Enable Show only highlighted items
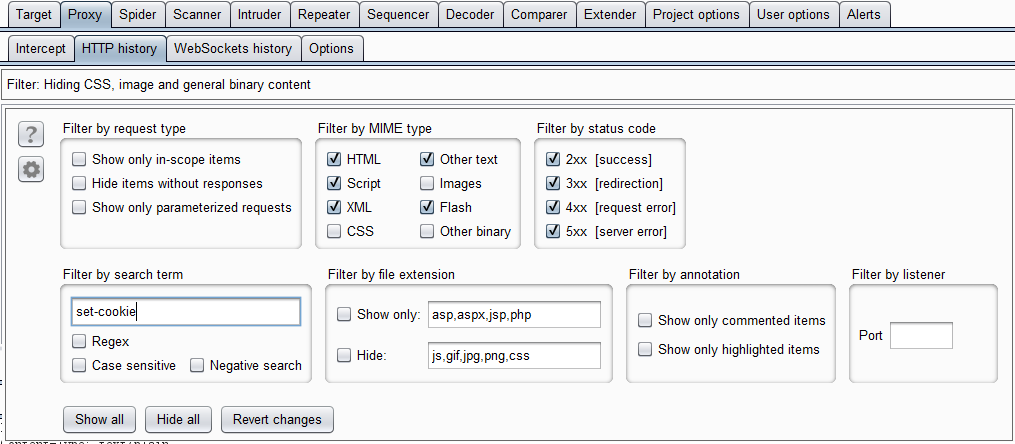1015x444 pixels. pyautogui.click(x=645, y=349)
